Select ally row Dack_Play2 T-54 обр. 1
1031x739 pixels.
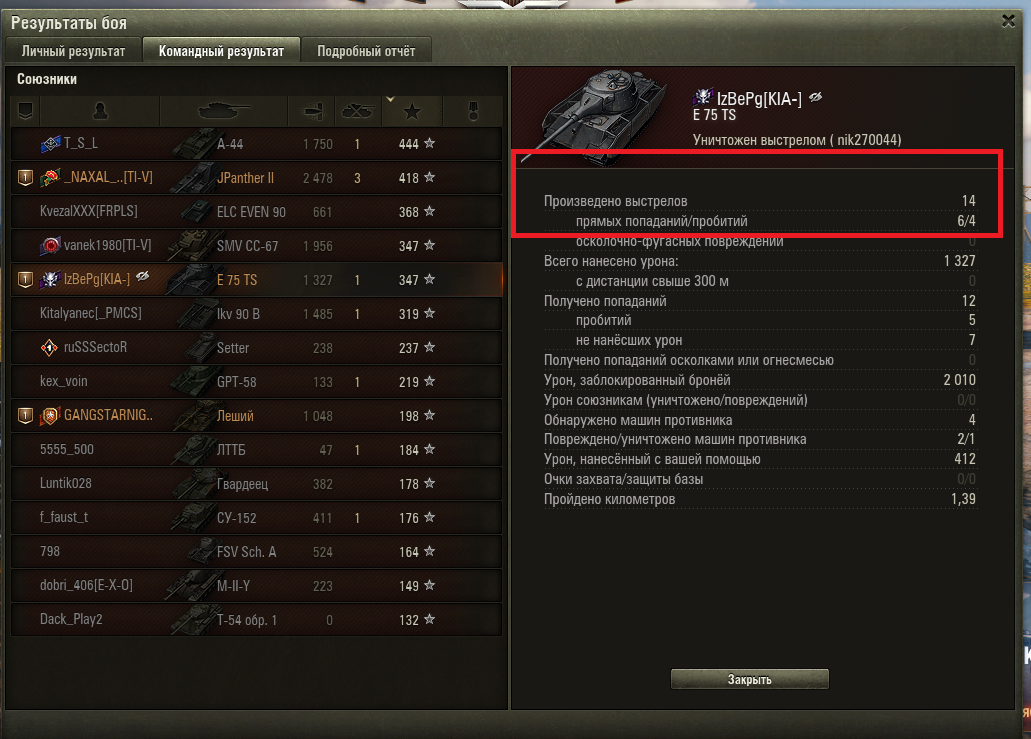(256, 619)
